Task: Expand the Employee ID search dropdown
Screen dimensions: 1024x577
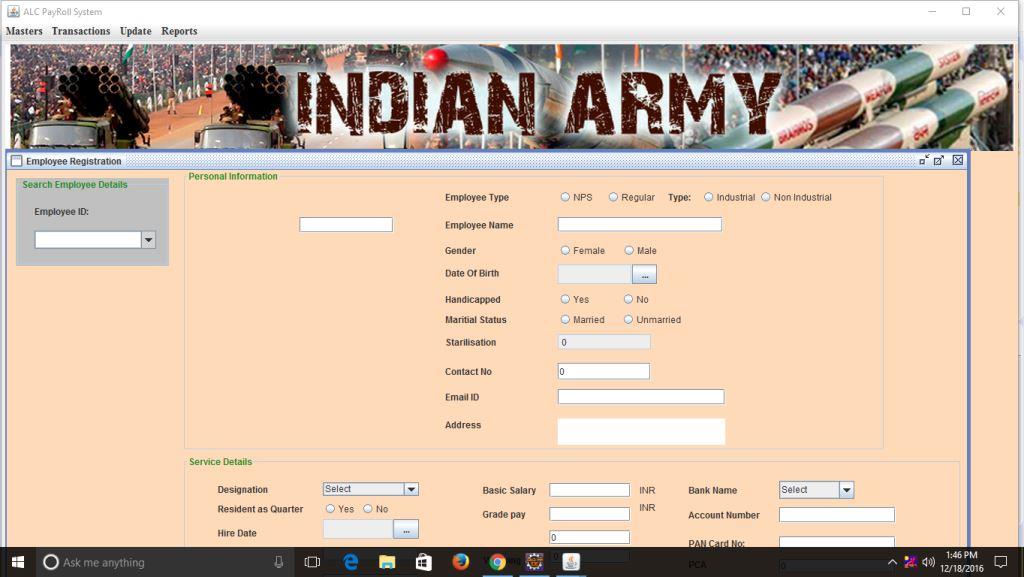Action: 148,240
